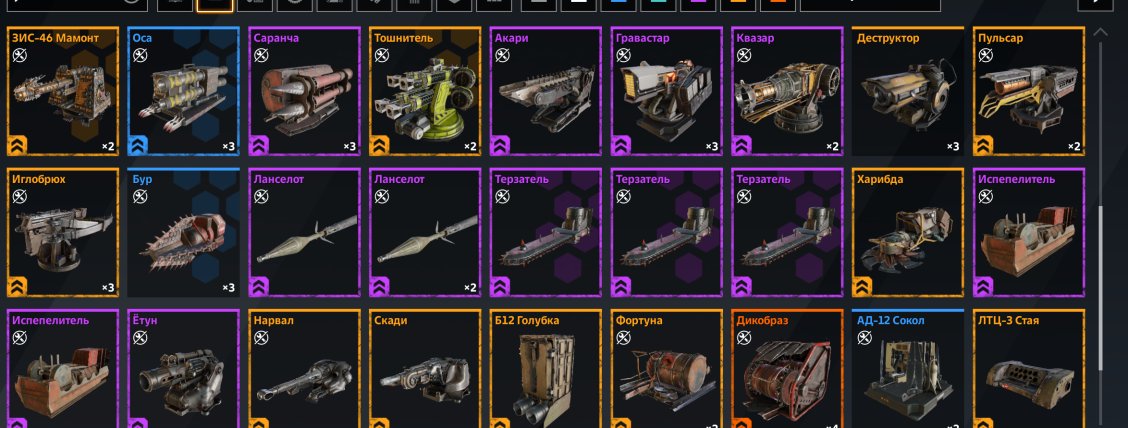Click the crossed-out wrench icon on Саранча
The image size is (1128, 428).
pyautogui.click(x=261, y=55)
